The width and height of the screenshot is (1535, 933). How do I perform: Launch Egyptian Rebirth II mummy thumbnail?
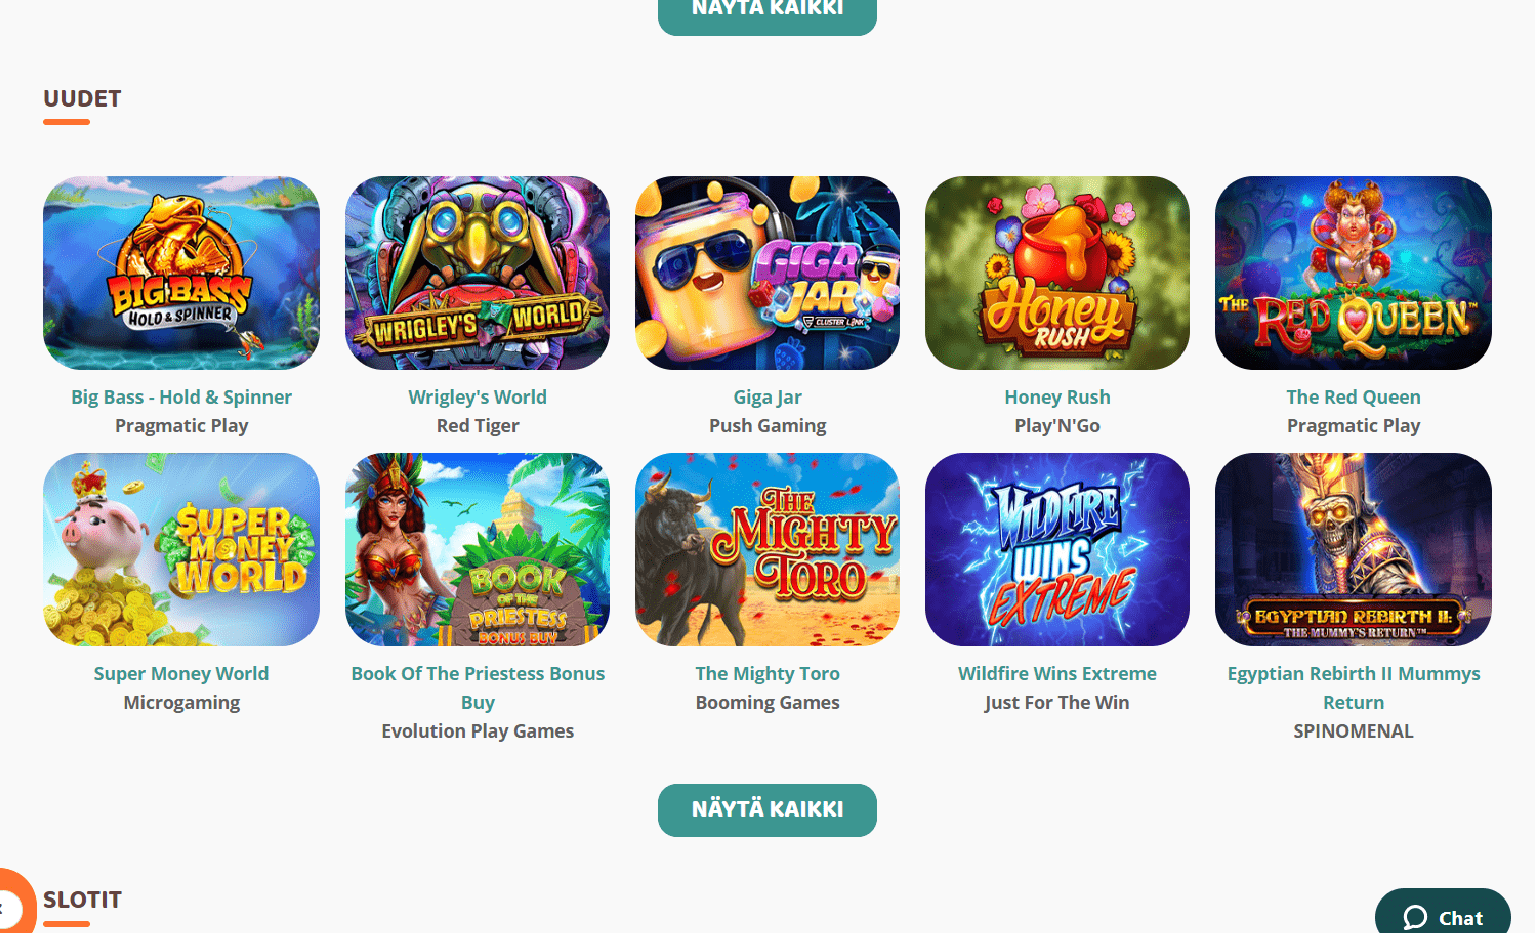pyautogui.click(x=1353, y=549)
